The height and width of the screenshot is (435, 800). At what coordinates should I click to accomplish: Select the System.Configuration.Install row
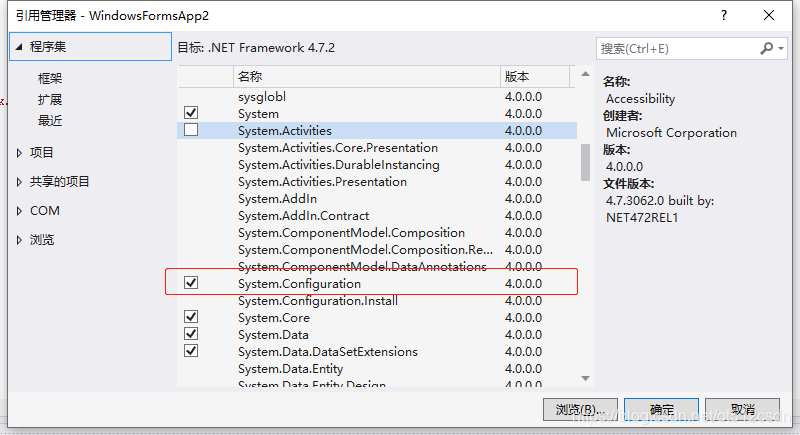(x=377, y=300)
